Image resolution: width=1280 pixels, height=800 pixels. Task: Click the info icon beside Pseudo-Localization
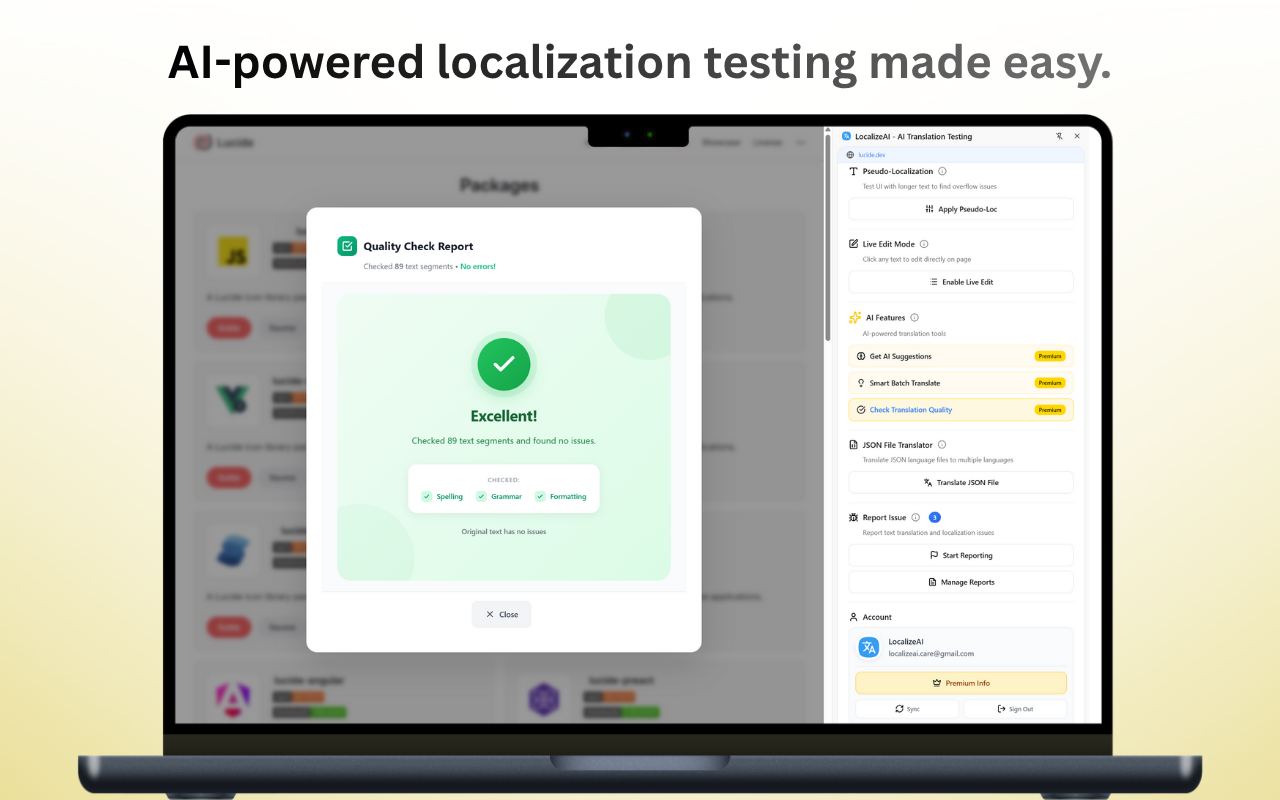tap(942, 171)
